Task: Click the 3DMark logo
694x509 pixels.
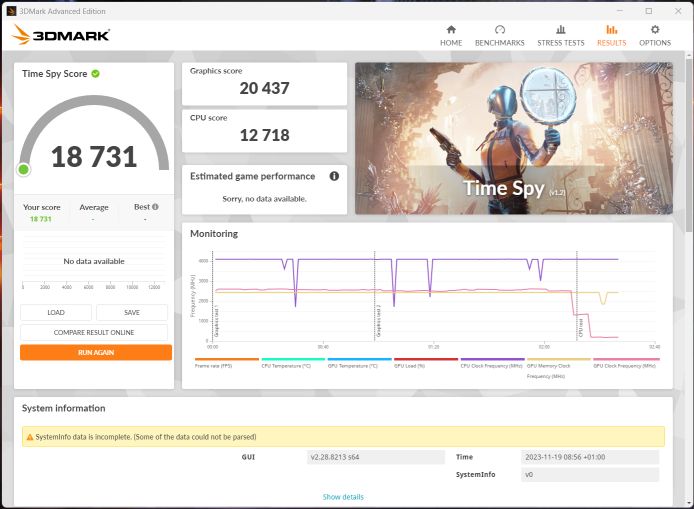Action: click(x=61, y=35)
